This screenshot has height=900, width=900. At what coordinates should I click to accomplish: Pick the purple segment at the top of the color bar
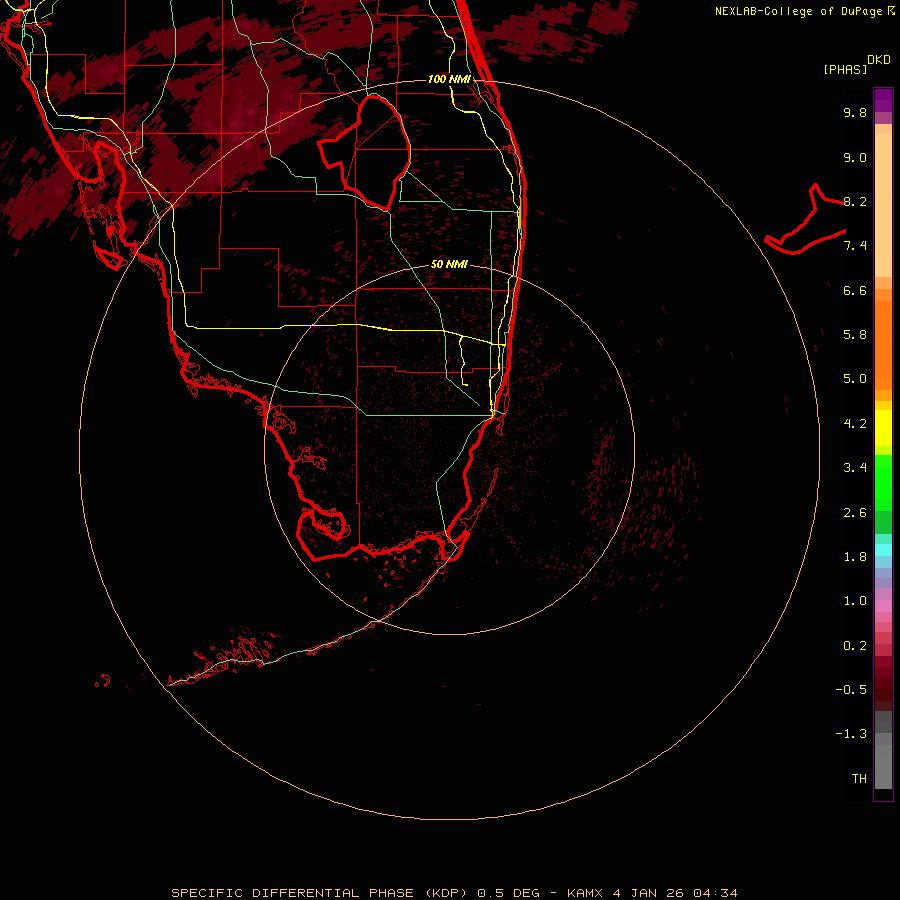[883, 100]
